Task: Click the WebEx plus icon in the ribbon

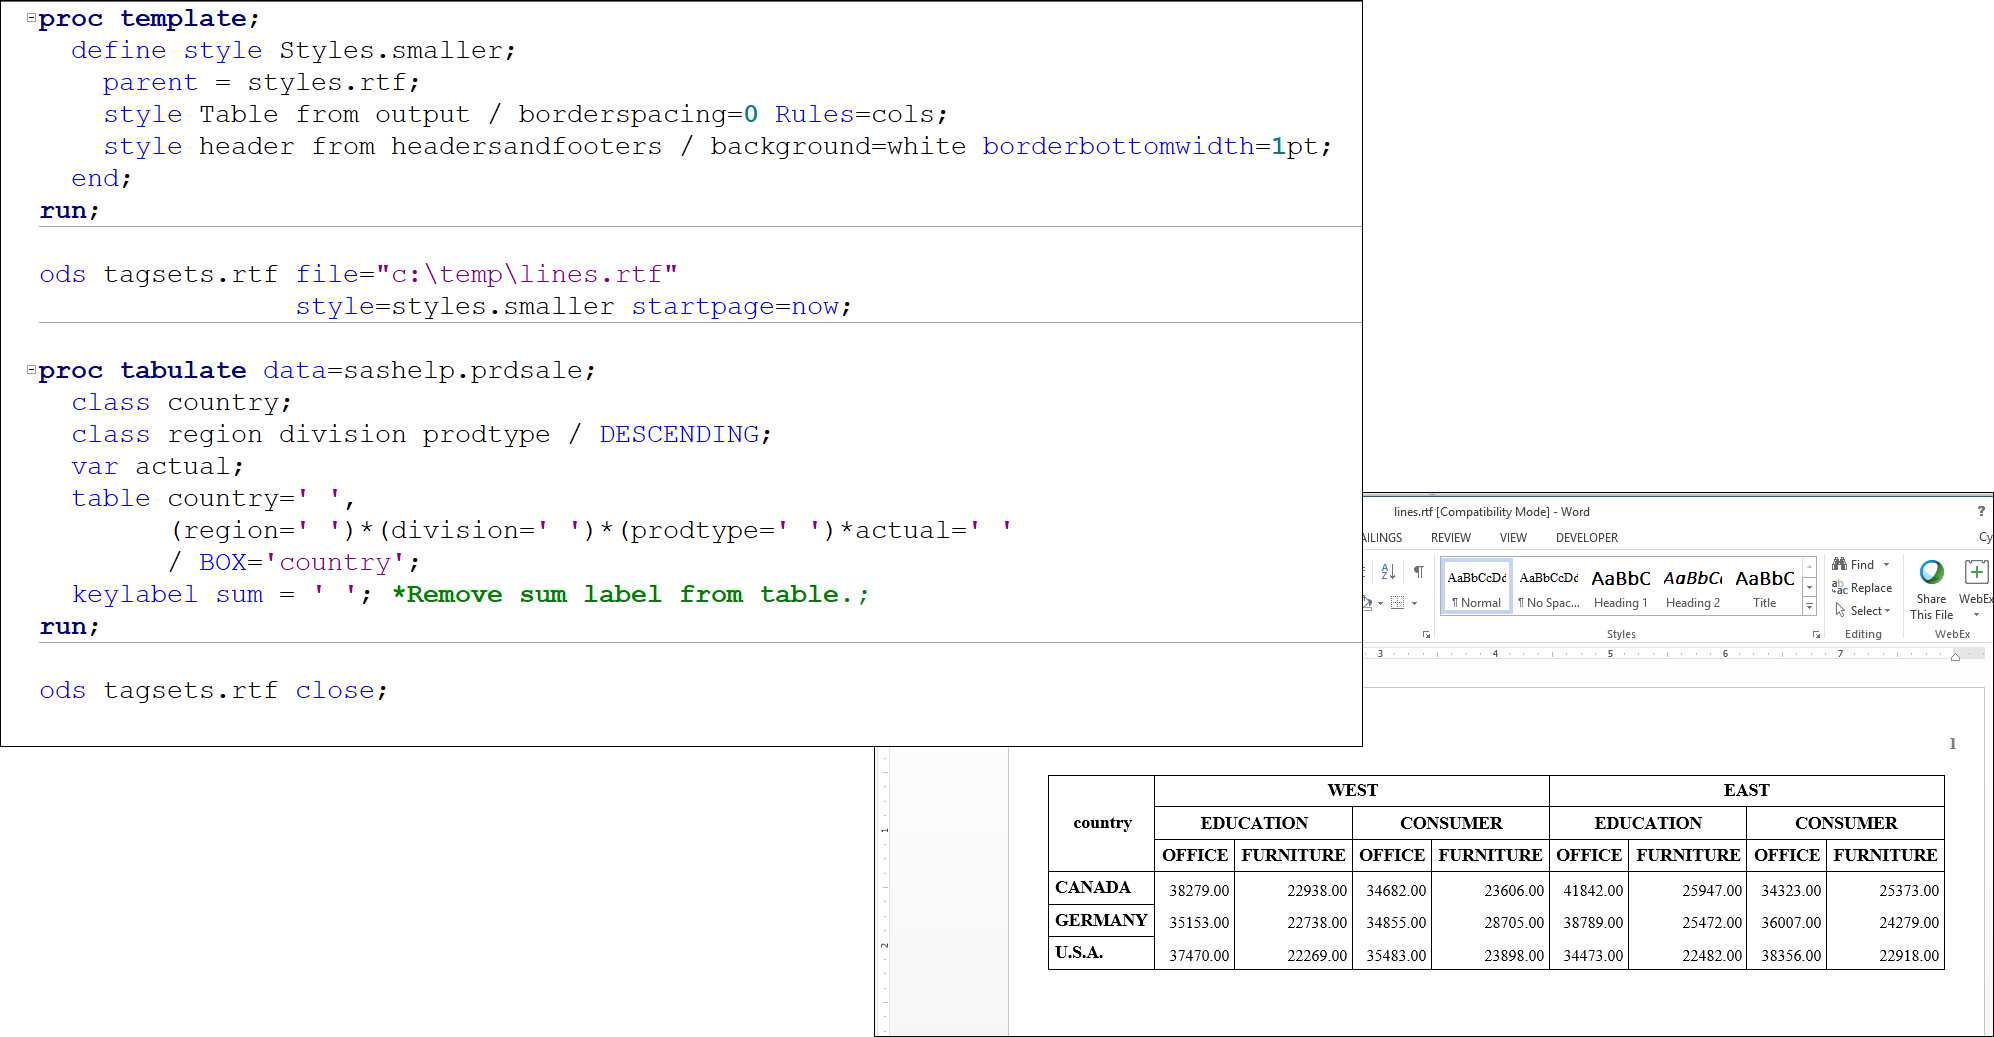Action: [1977, 573]
